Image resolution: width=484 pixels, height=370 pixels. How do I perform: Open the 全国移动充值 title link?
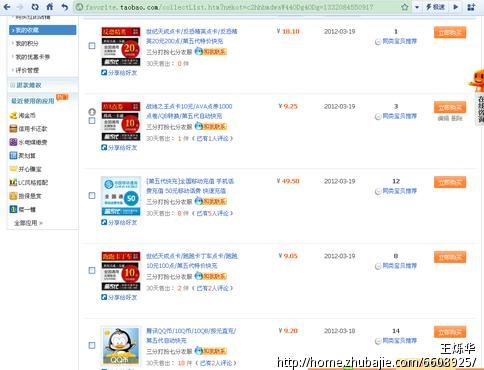190,186
